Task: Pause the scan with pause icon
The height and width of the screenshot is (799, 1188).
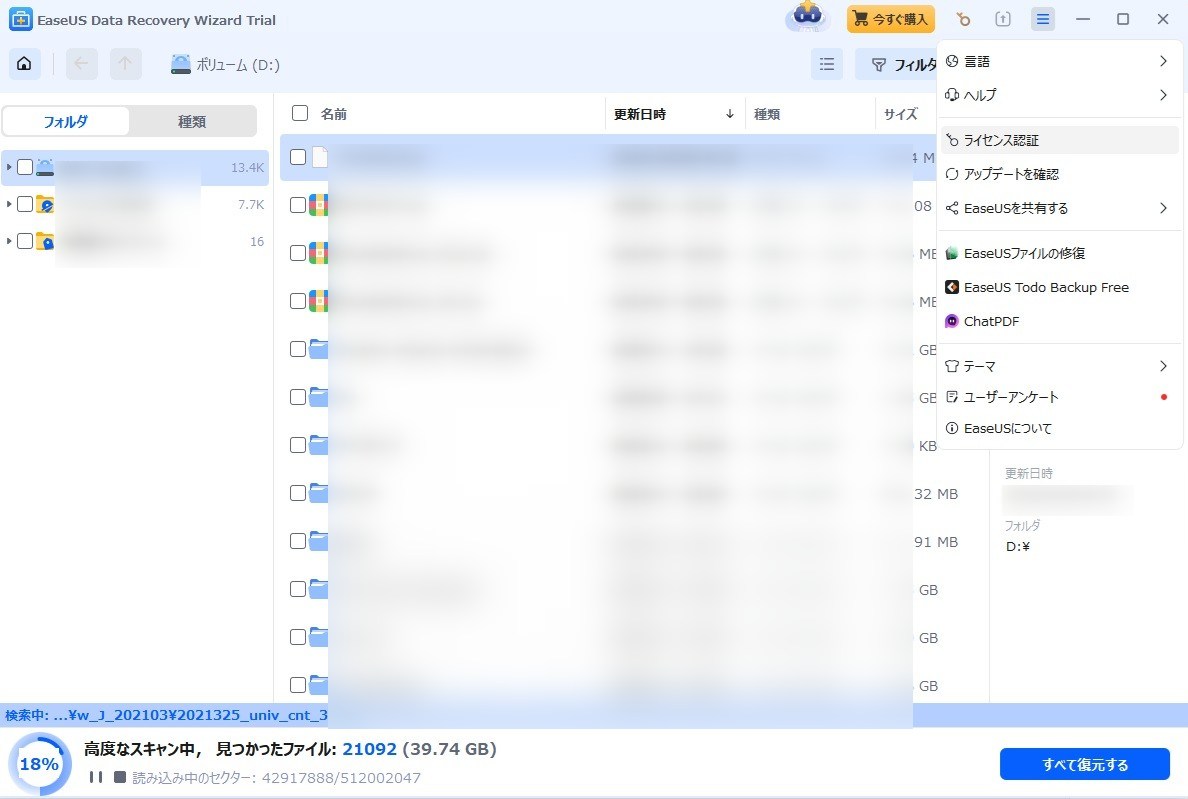Action: pos(96,777)
